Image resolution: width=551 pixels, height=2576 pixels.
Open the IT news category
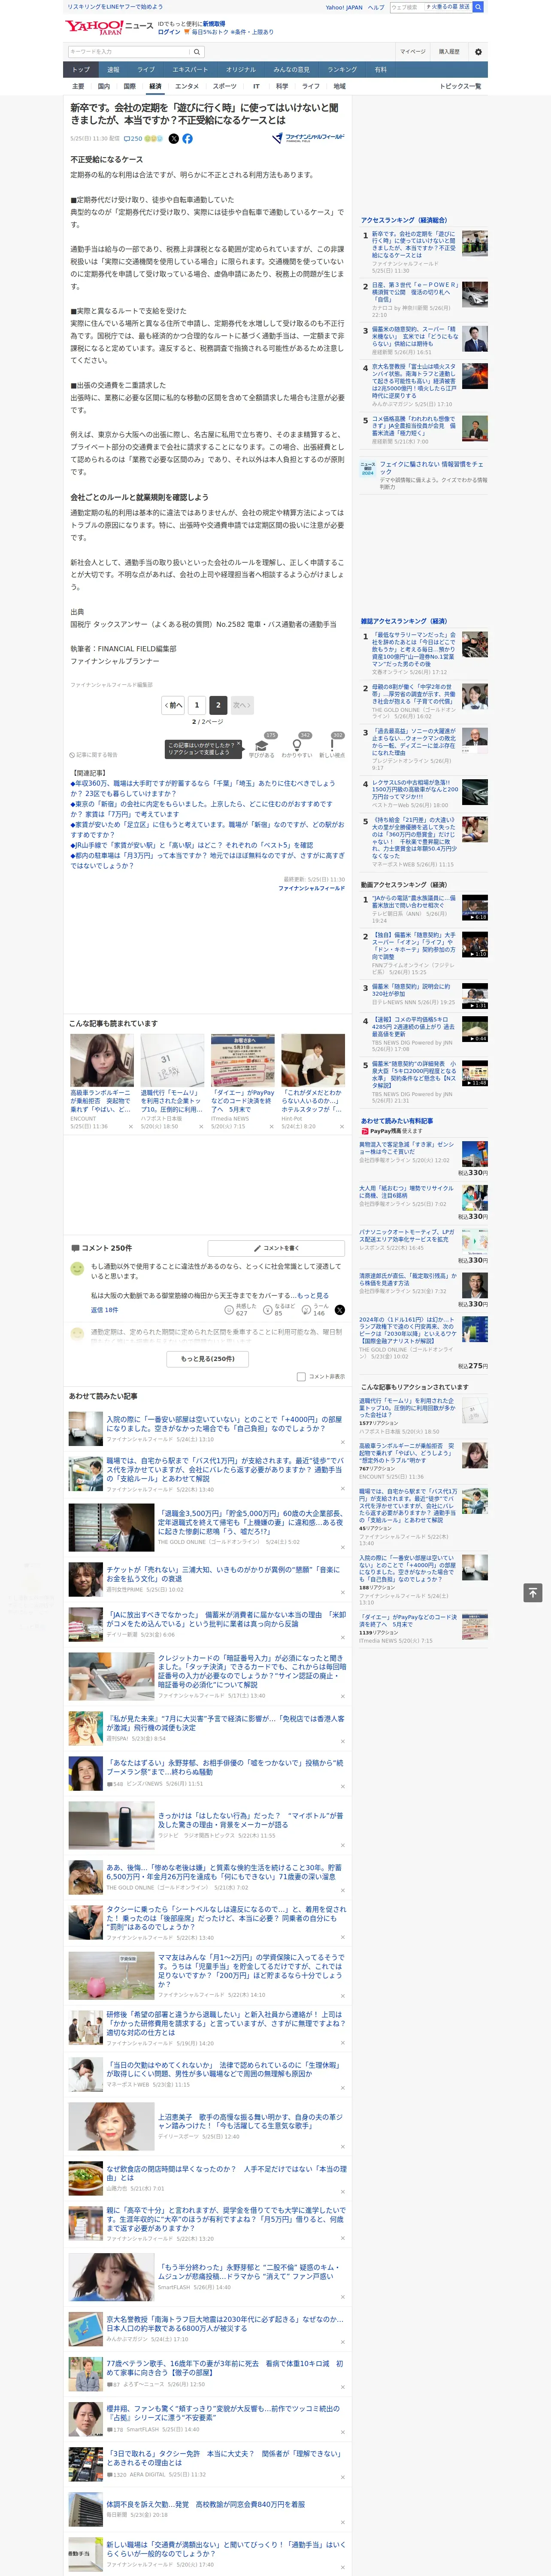tap(256, 86)
